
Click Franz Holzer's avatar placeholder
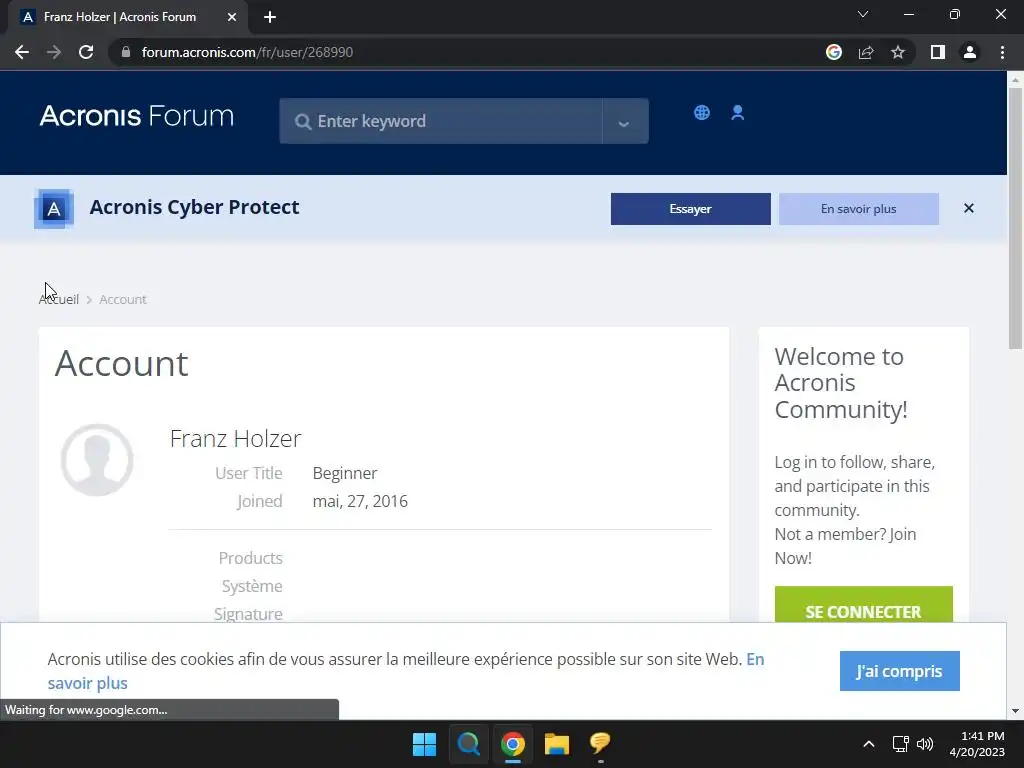click(x=97, y=460)
